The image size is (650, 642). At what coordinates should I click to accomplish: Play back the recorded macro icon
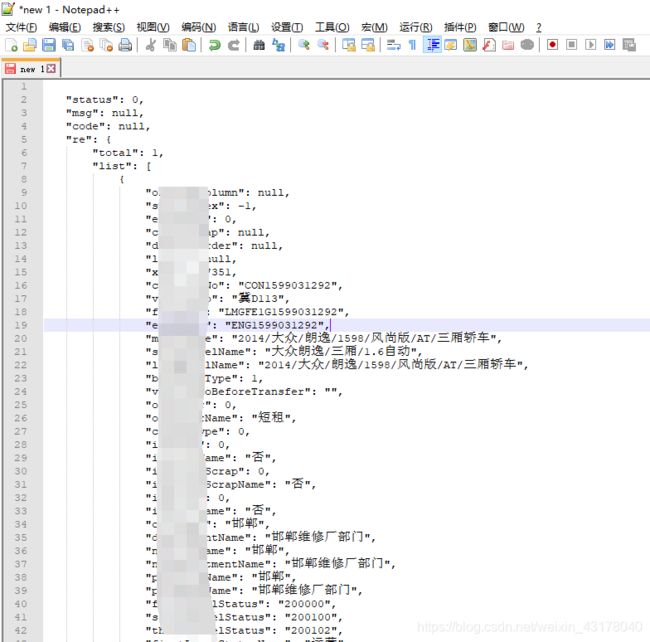(590, 45)
